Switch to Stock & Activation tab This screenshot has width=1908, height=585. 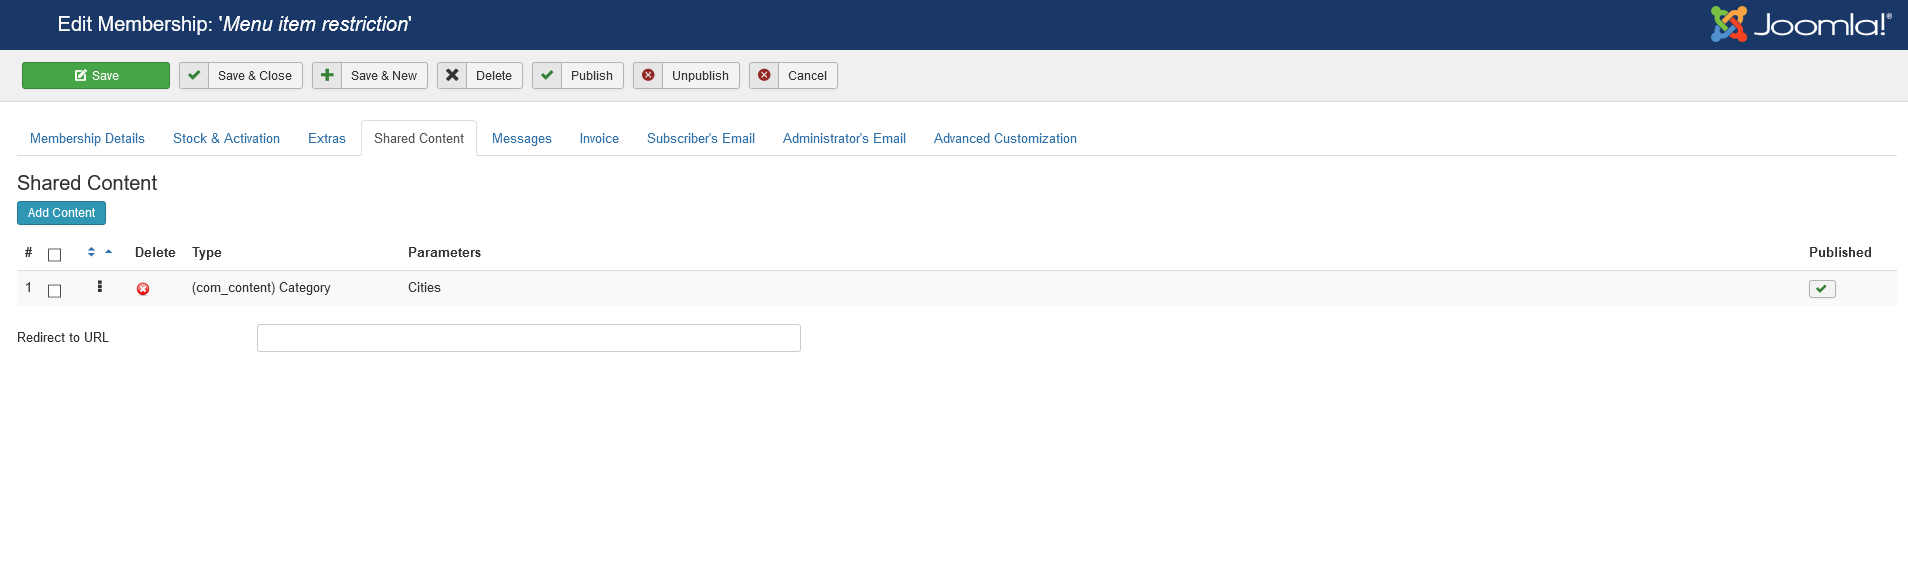(x=226, y=139)
